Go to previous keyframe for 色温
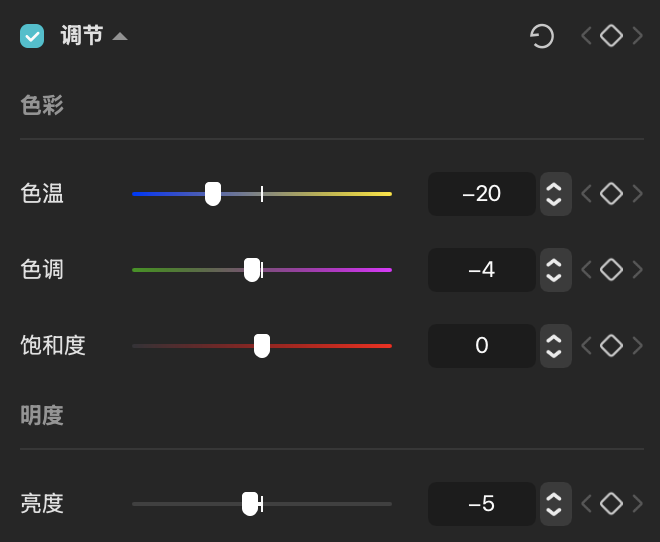 (586, 194)
